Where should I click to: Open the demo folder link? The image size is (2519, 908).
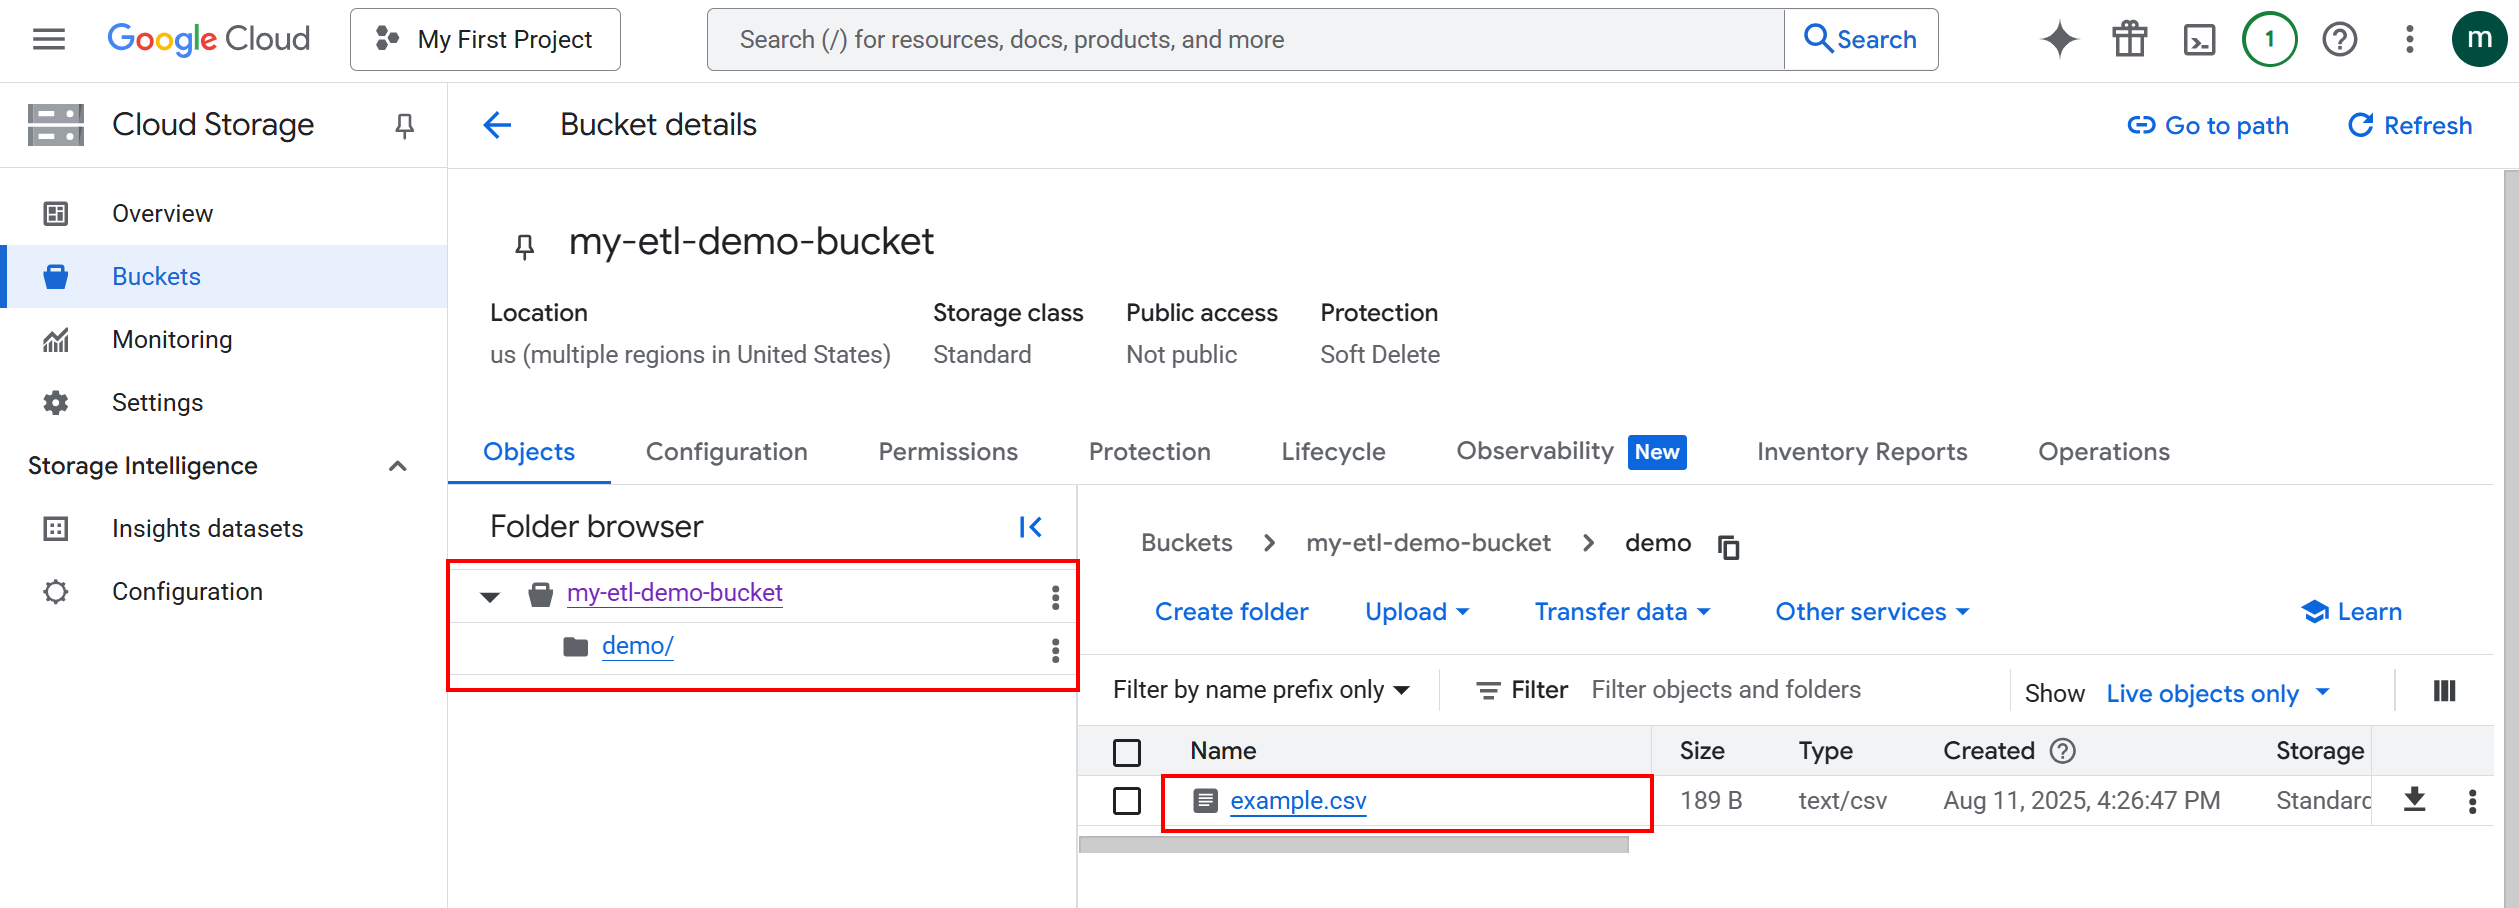pyautogui.click(x=637, y=645)
